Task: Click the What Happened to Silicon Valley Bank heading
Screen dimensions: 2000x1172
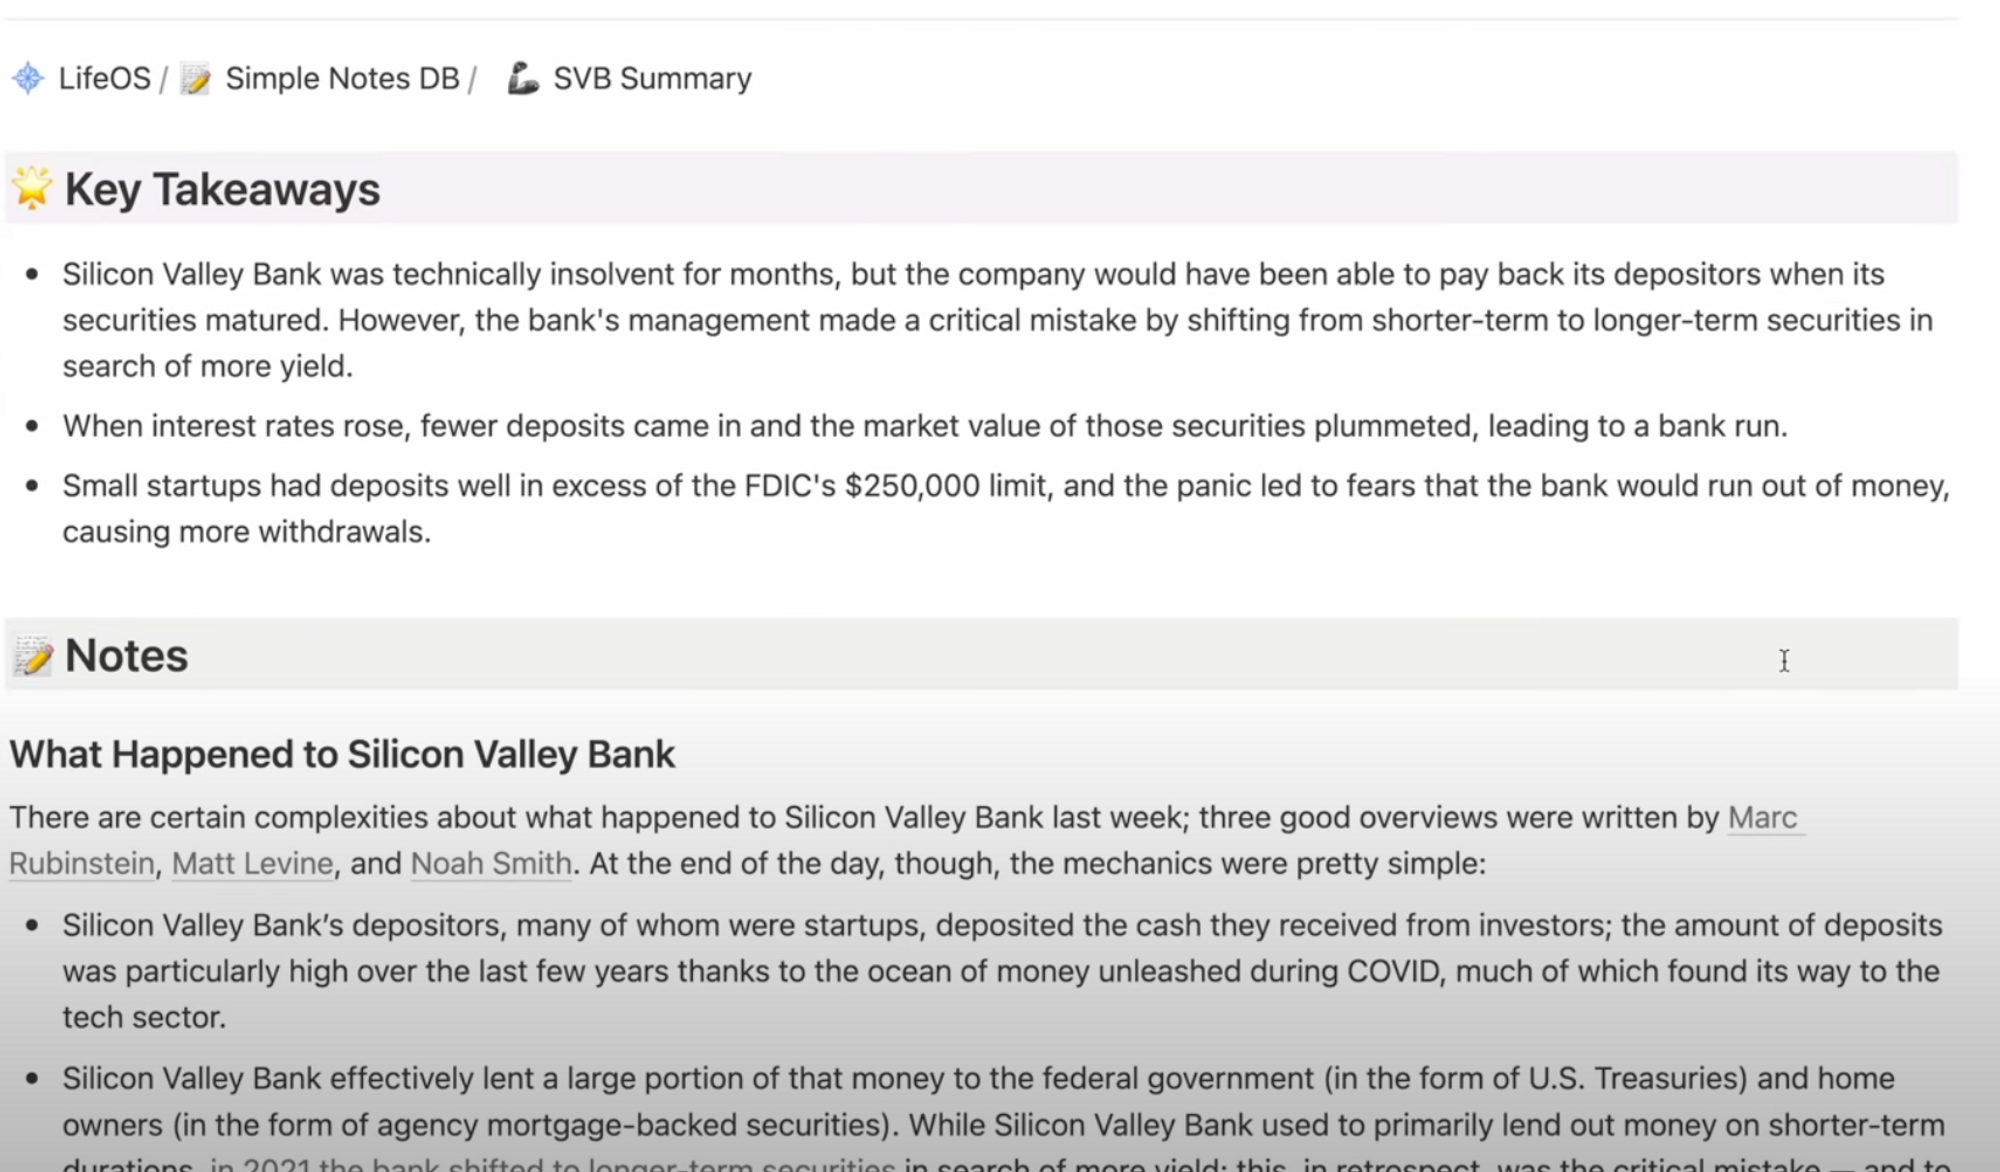Action: (342, 754)
